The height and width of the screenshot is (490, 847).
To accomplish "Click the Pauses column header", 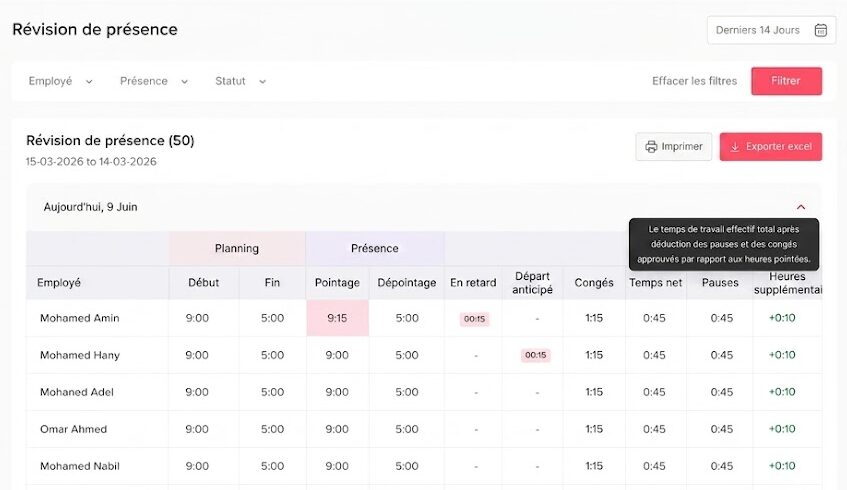I will point(720,283).
